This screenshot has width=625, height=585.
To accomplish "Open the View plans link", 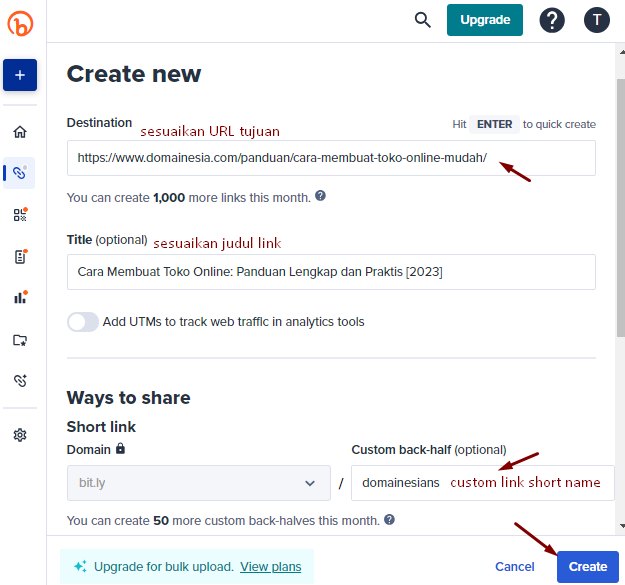I will pyautogui.click(x=270, y=567).
